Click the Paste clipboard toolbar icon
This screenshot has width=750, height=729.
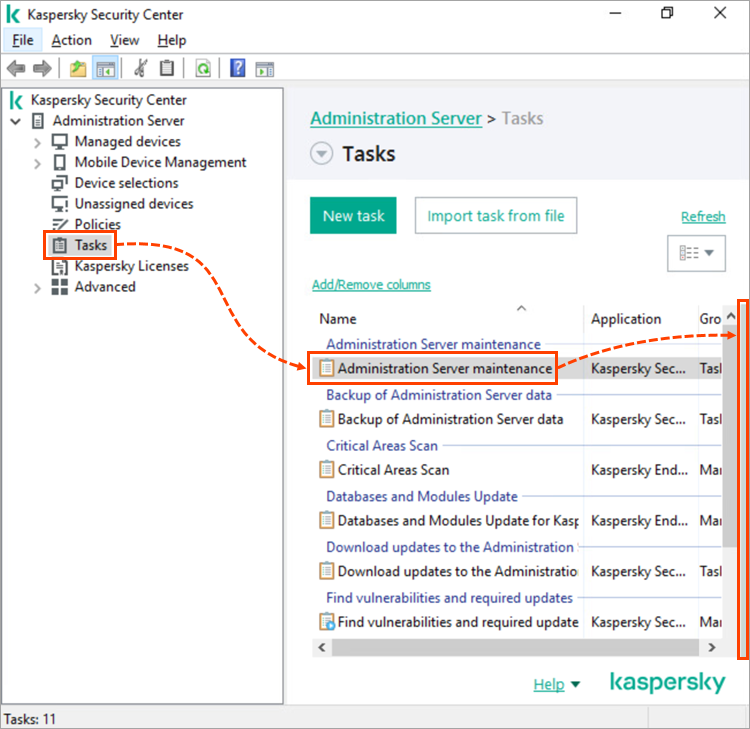coord(167,68)
